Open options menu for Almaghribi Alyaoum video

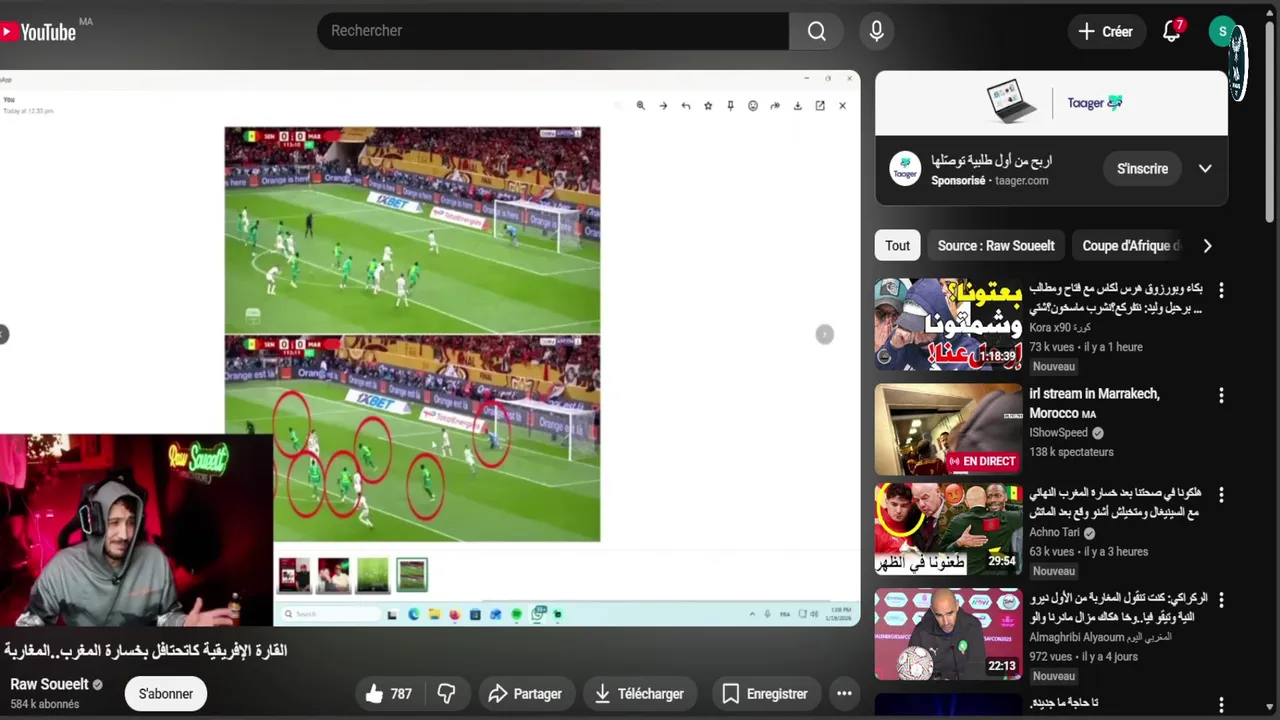click(x=1221, y=601)
